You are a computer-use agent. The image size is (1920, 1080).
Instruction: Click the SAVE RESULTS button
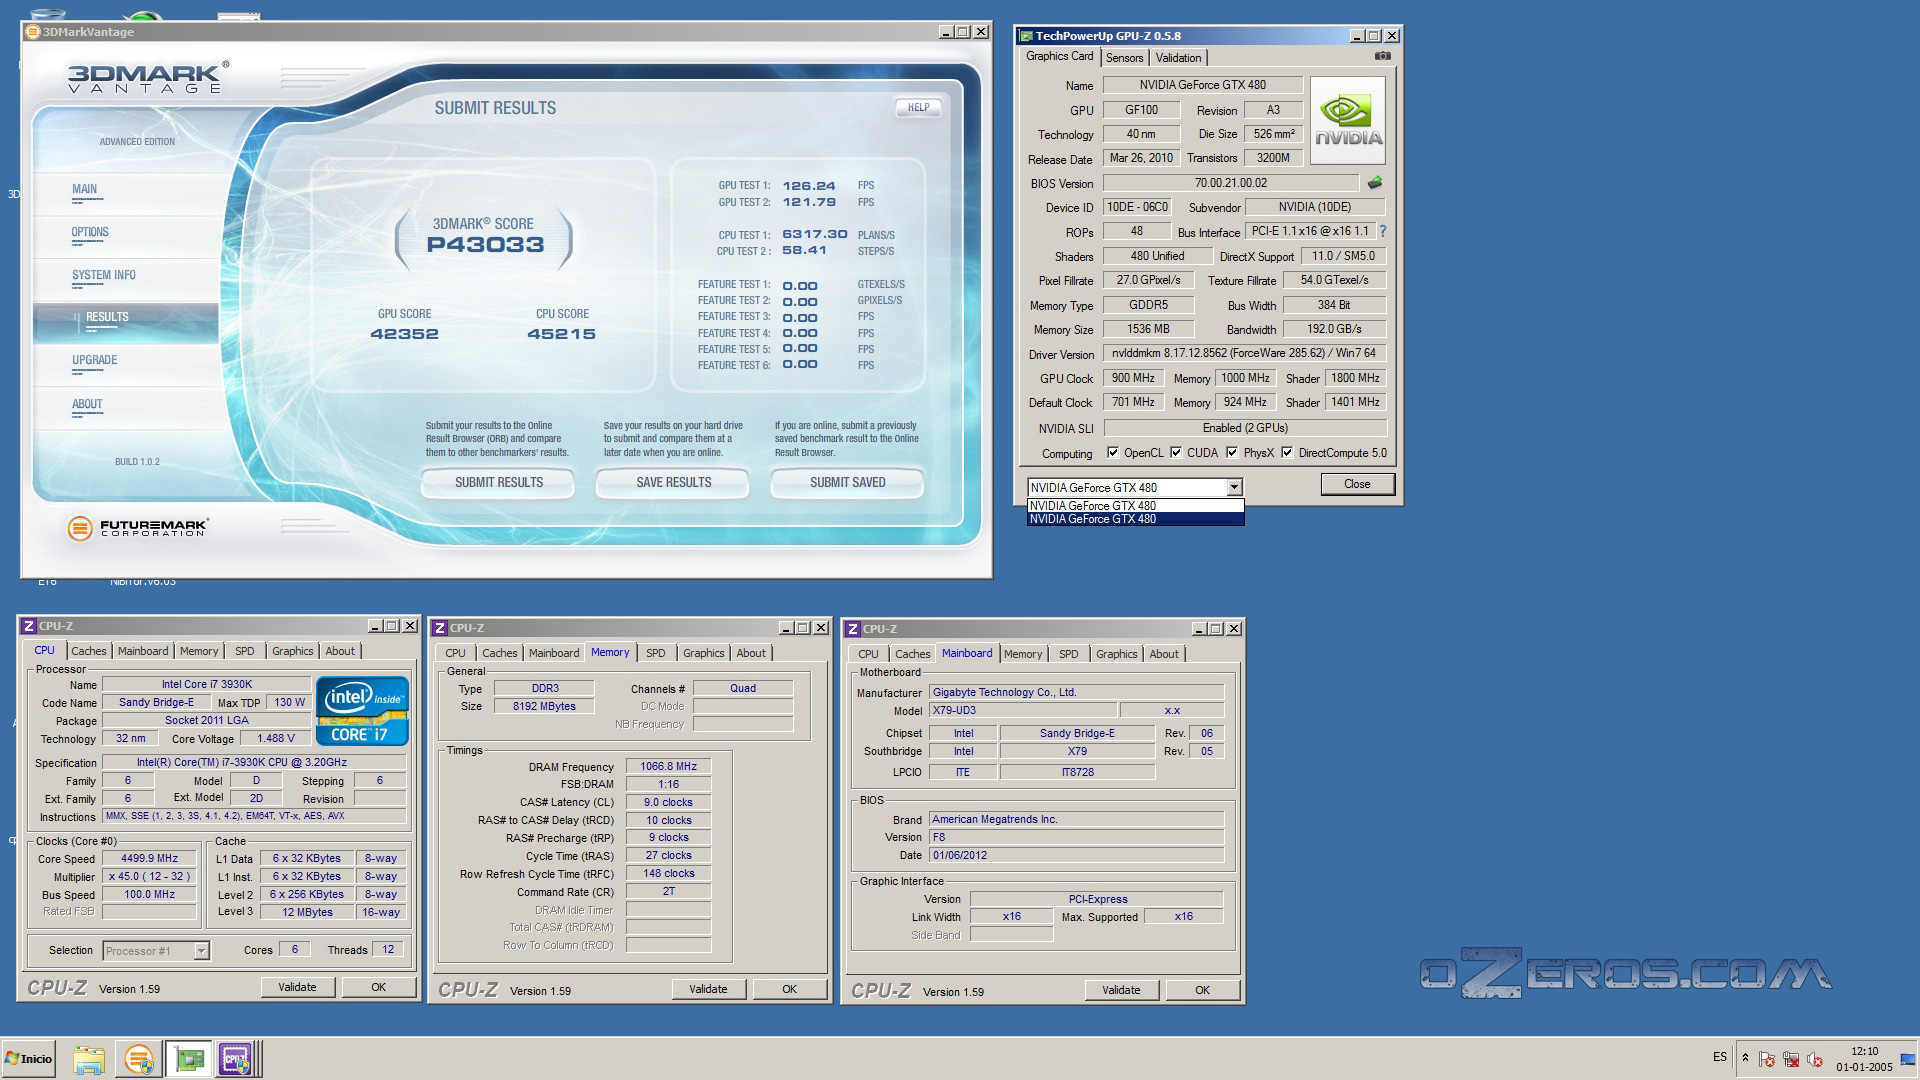coord(673,483)
